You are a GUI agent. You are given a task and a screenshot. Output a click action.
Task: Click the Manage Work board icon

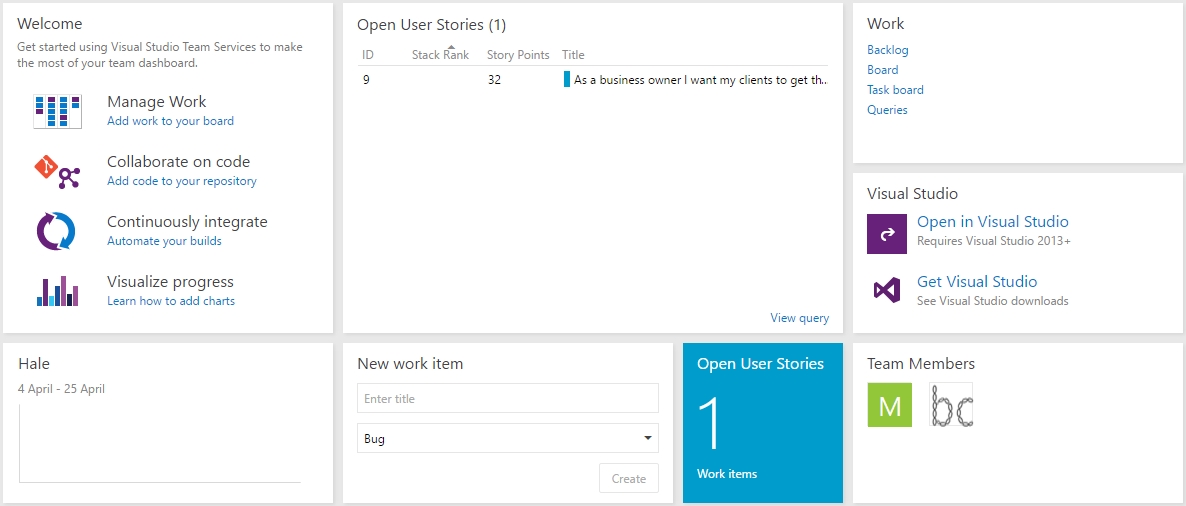pos(57,111)
